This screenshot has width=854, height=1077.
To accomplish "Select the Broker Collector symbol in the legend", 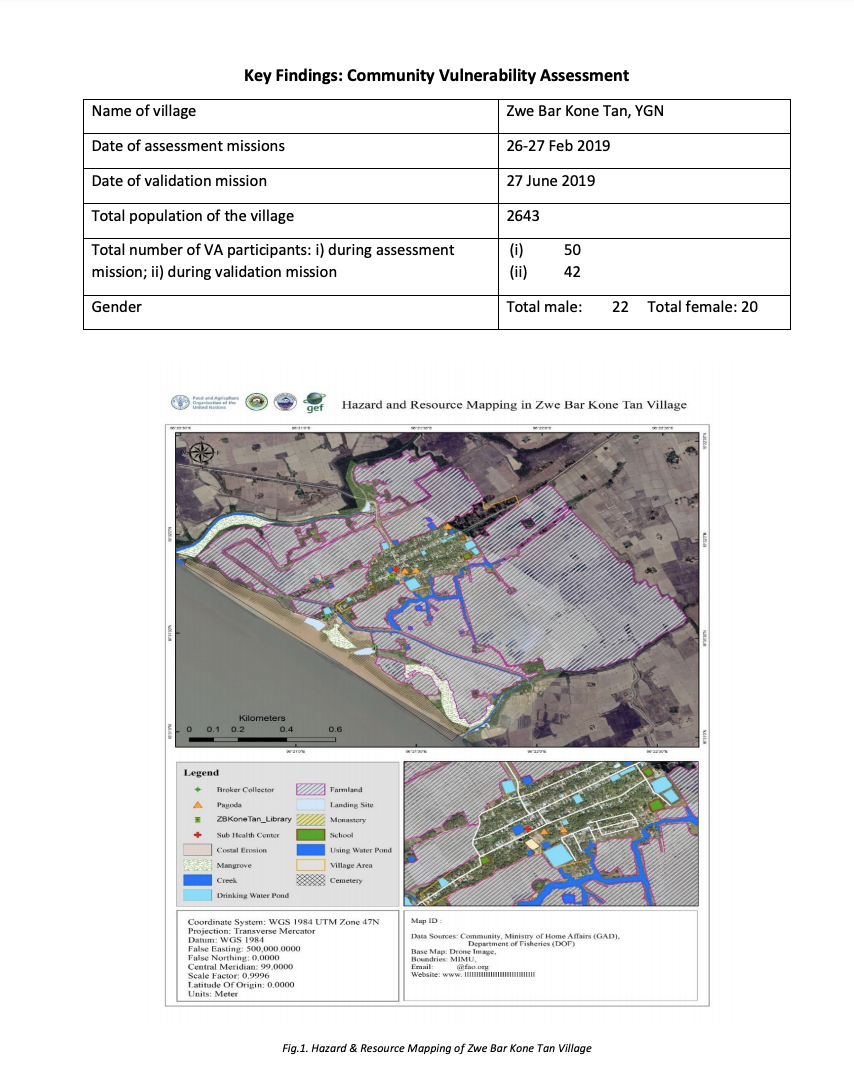I will coord(197,790).
